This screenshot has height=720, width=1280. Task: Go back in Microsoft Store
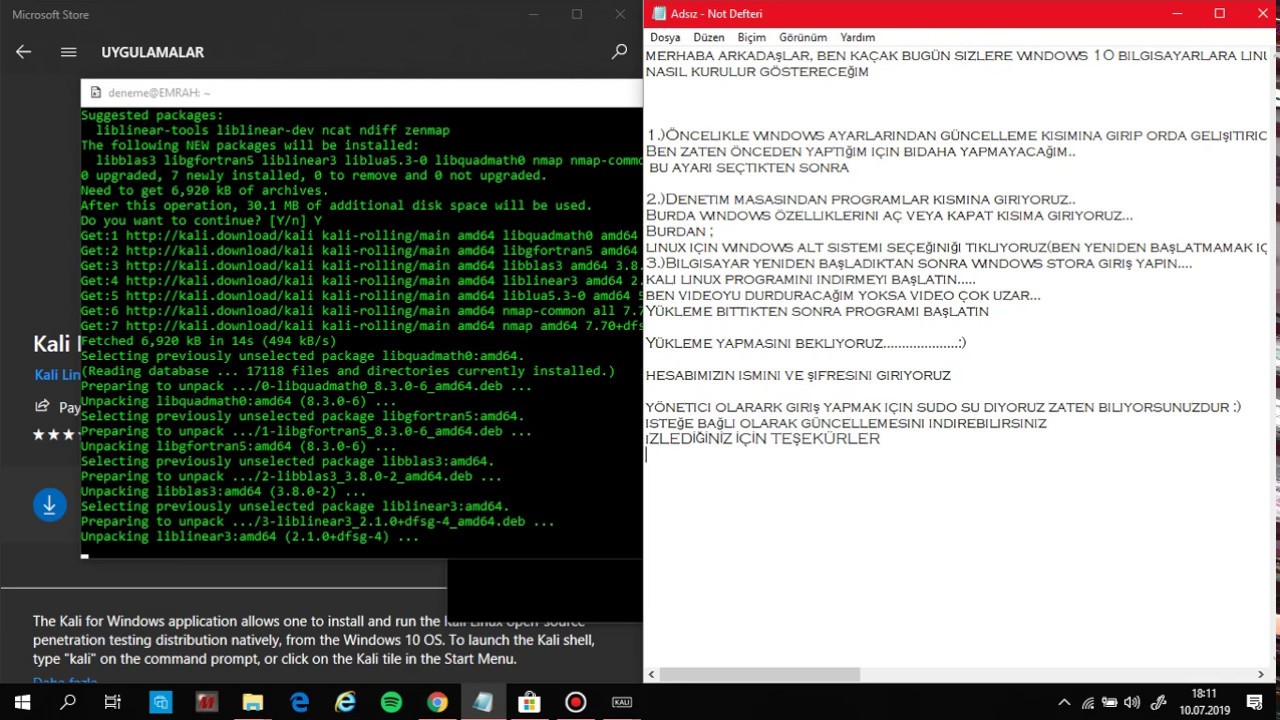pos(23,52)
